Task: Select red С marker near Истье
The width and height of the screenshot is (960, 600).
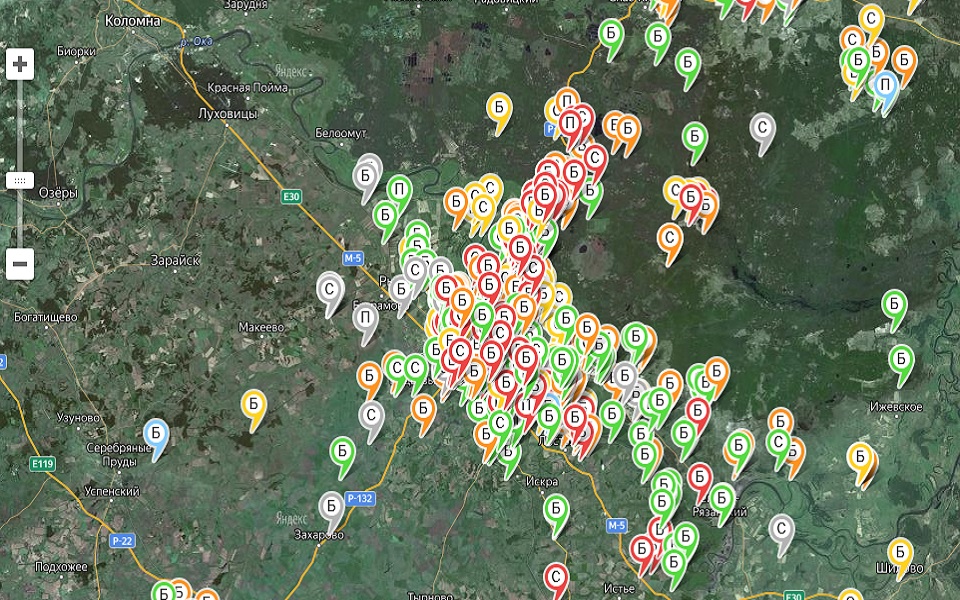Action: [x=556, y=578]
